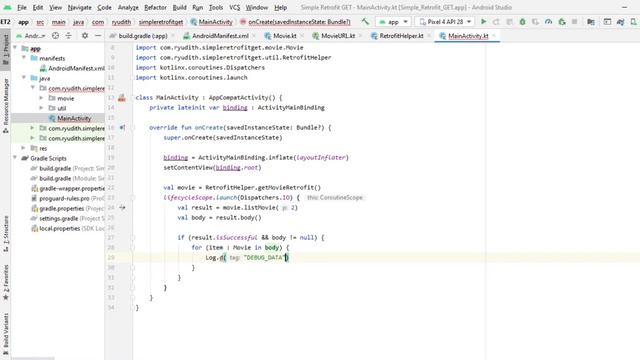Switch to the Movie.kt tab

(x=284, y=36)
